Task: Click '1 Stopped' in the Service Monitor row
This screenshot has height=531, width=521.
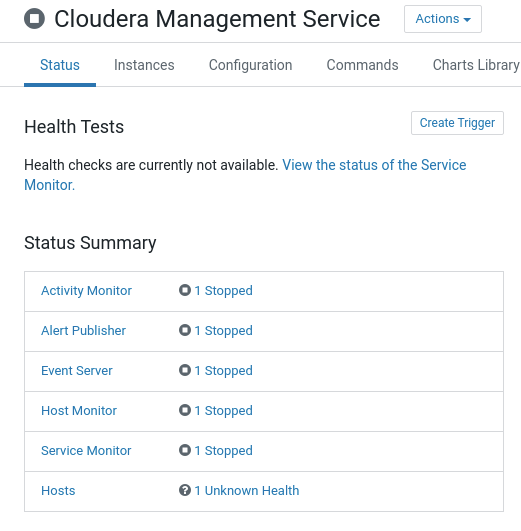Action: 224,451
